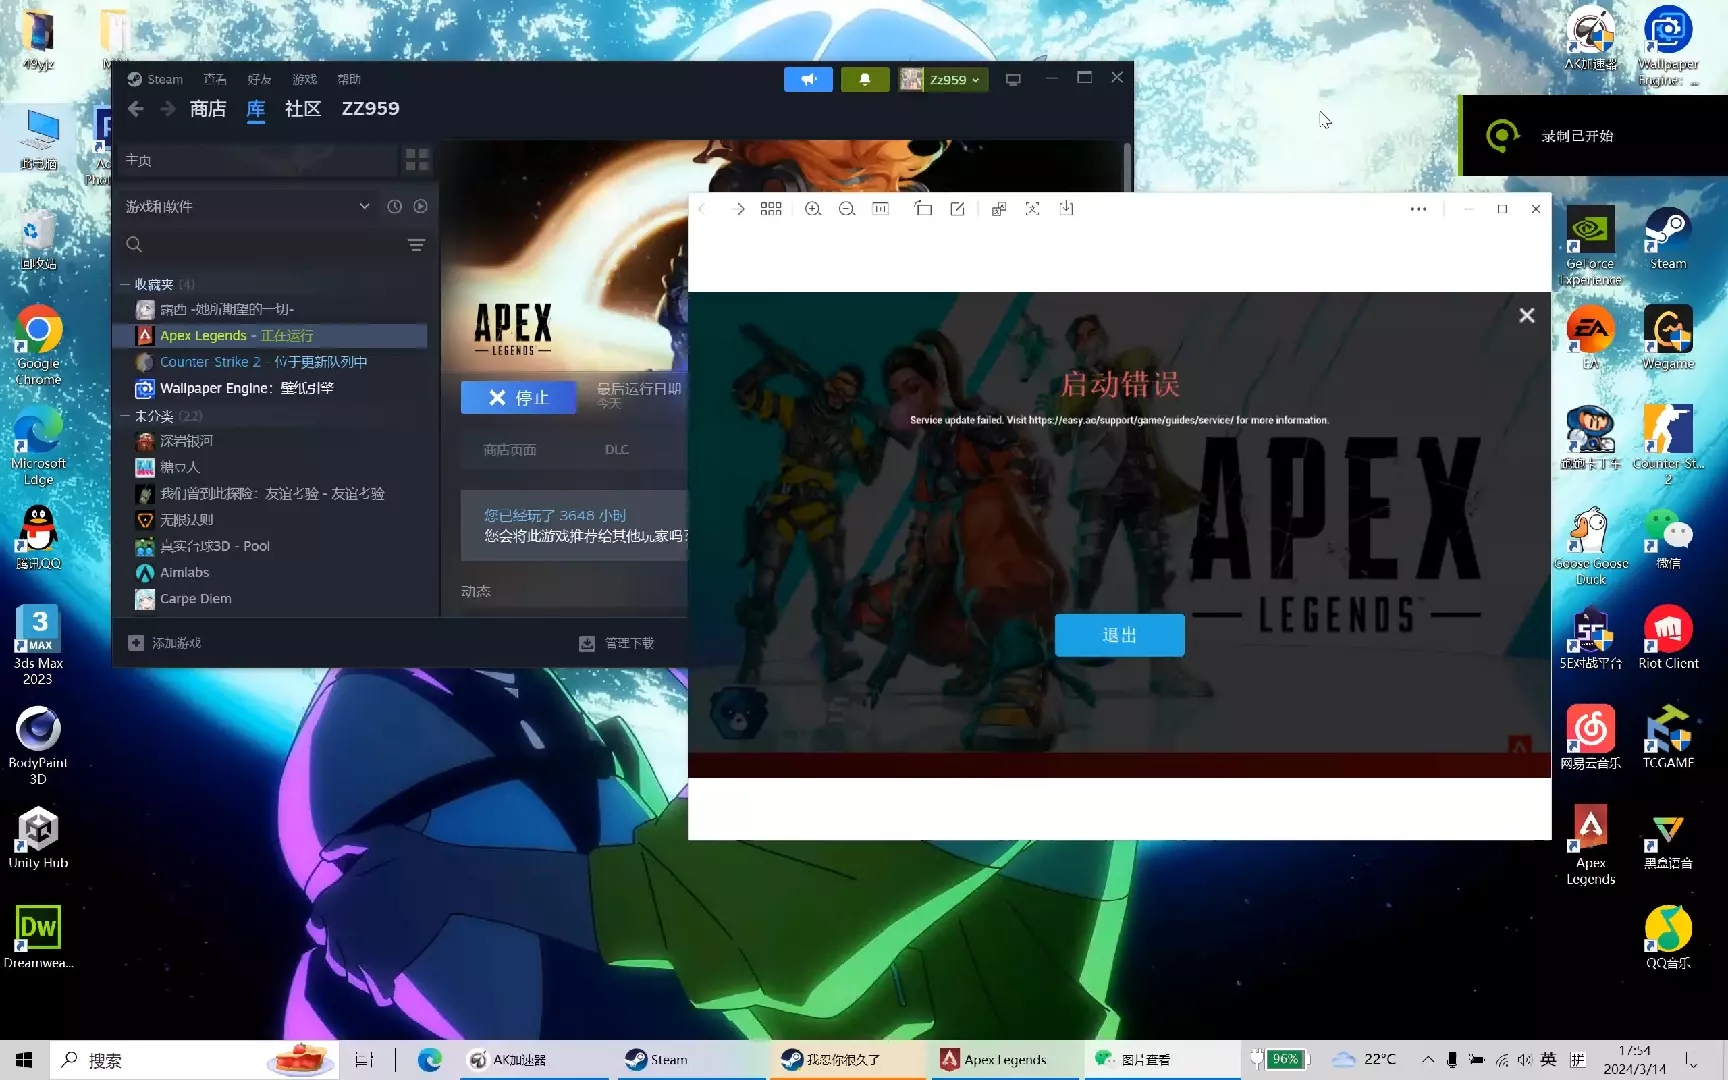Save the image using viewer download icon
This screenshot has width=1728, height=1080.
(x=1067, y=209)
